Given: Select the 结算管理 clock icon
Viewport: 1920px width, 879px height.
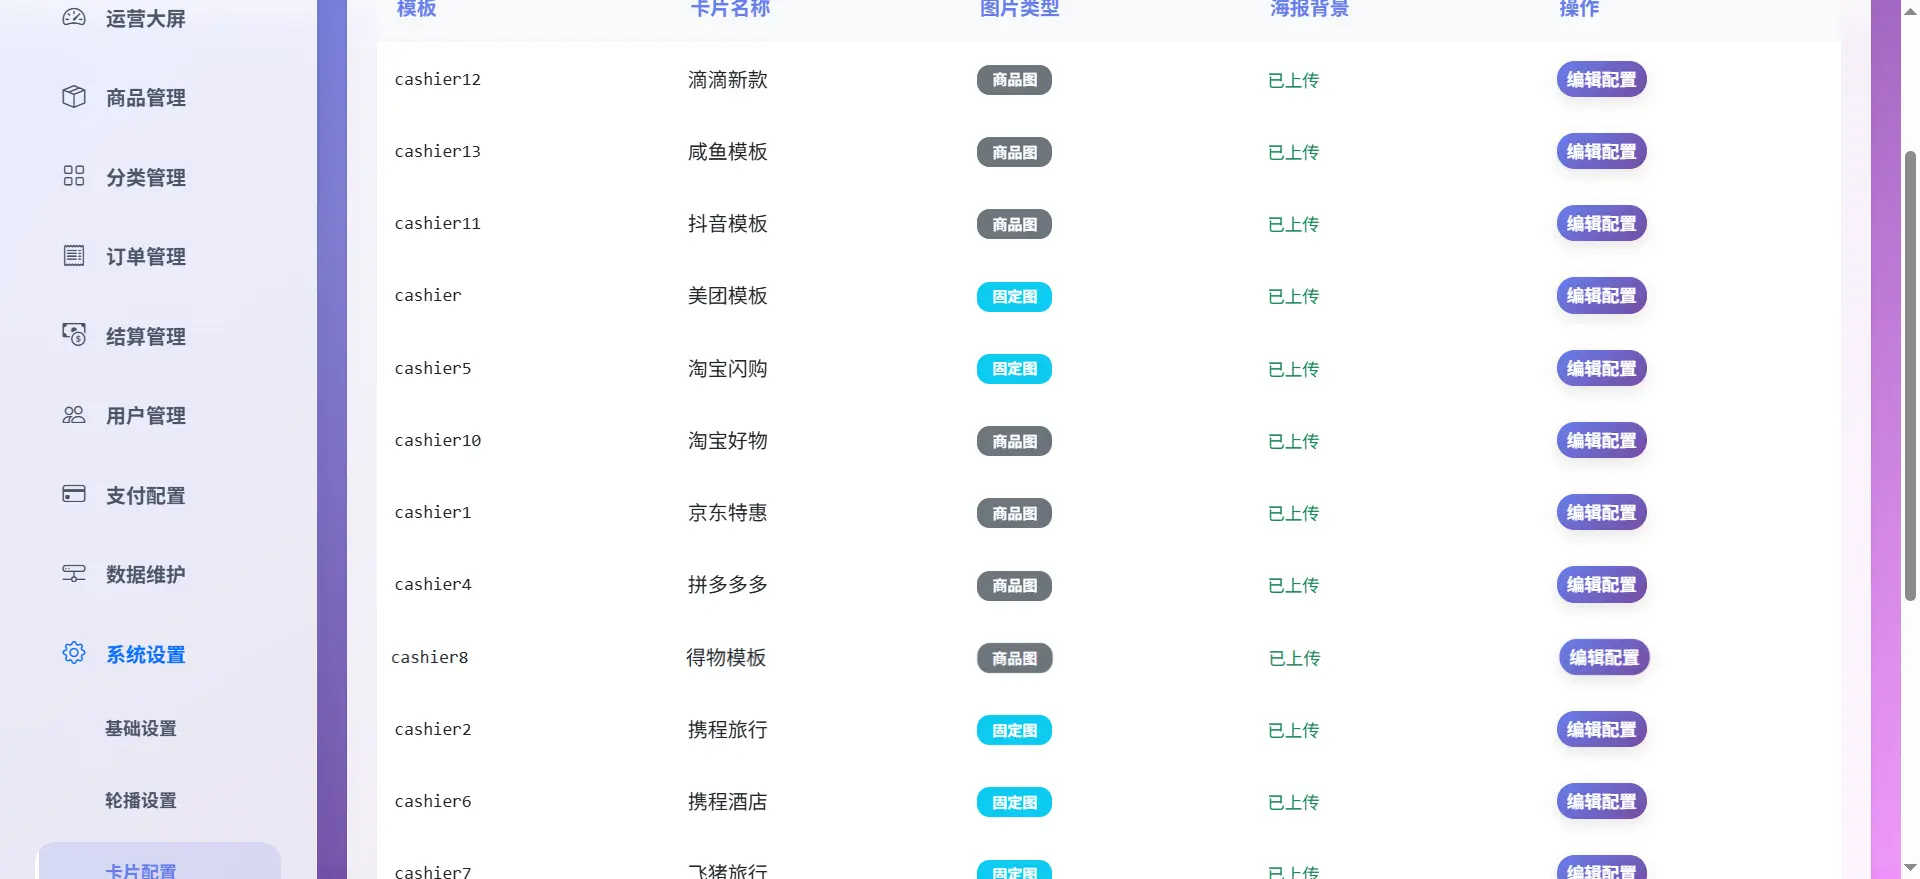Looking at the screenshot, I should coord(73,334).
